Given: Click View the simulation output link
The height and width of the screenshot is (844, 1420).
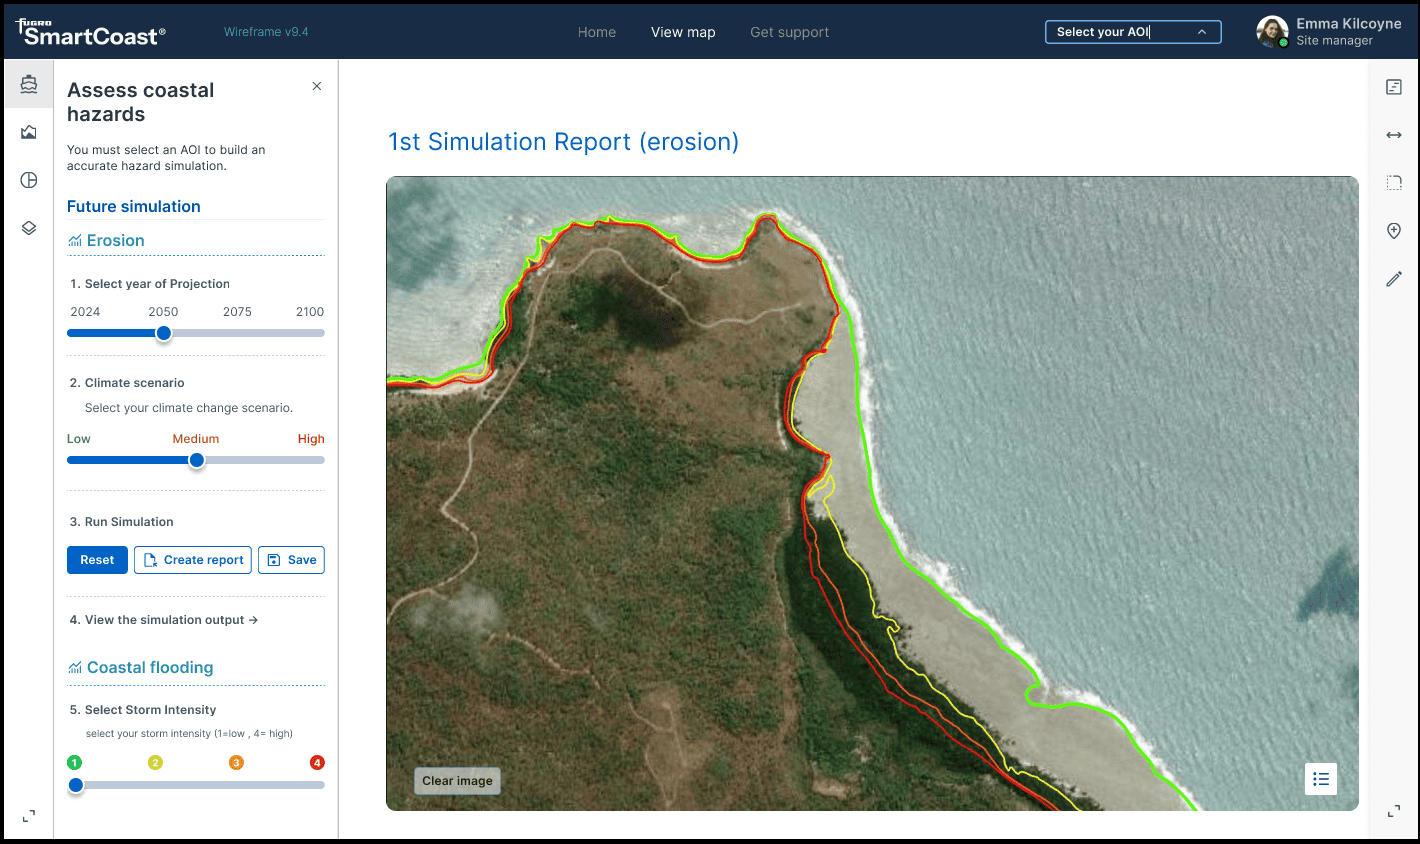Looking at the screenshot, I should (164, 620).
